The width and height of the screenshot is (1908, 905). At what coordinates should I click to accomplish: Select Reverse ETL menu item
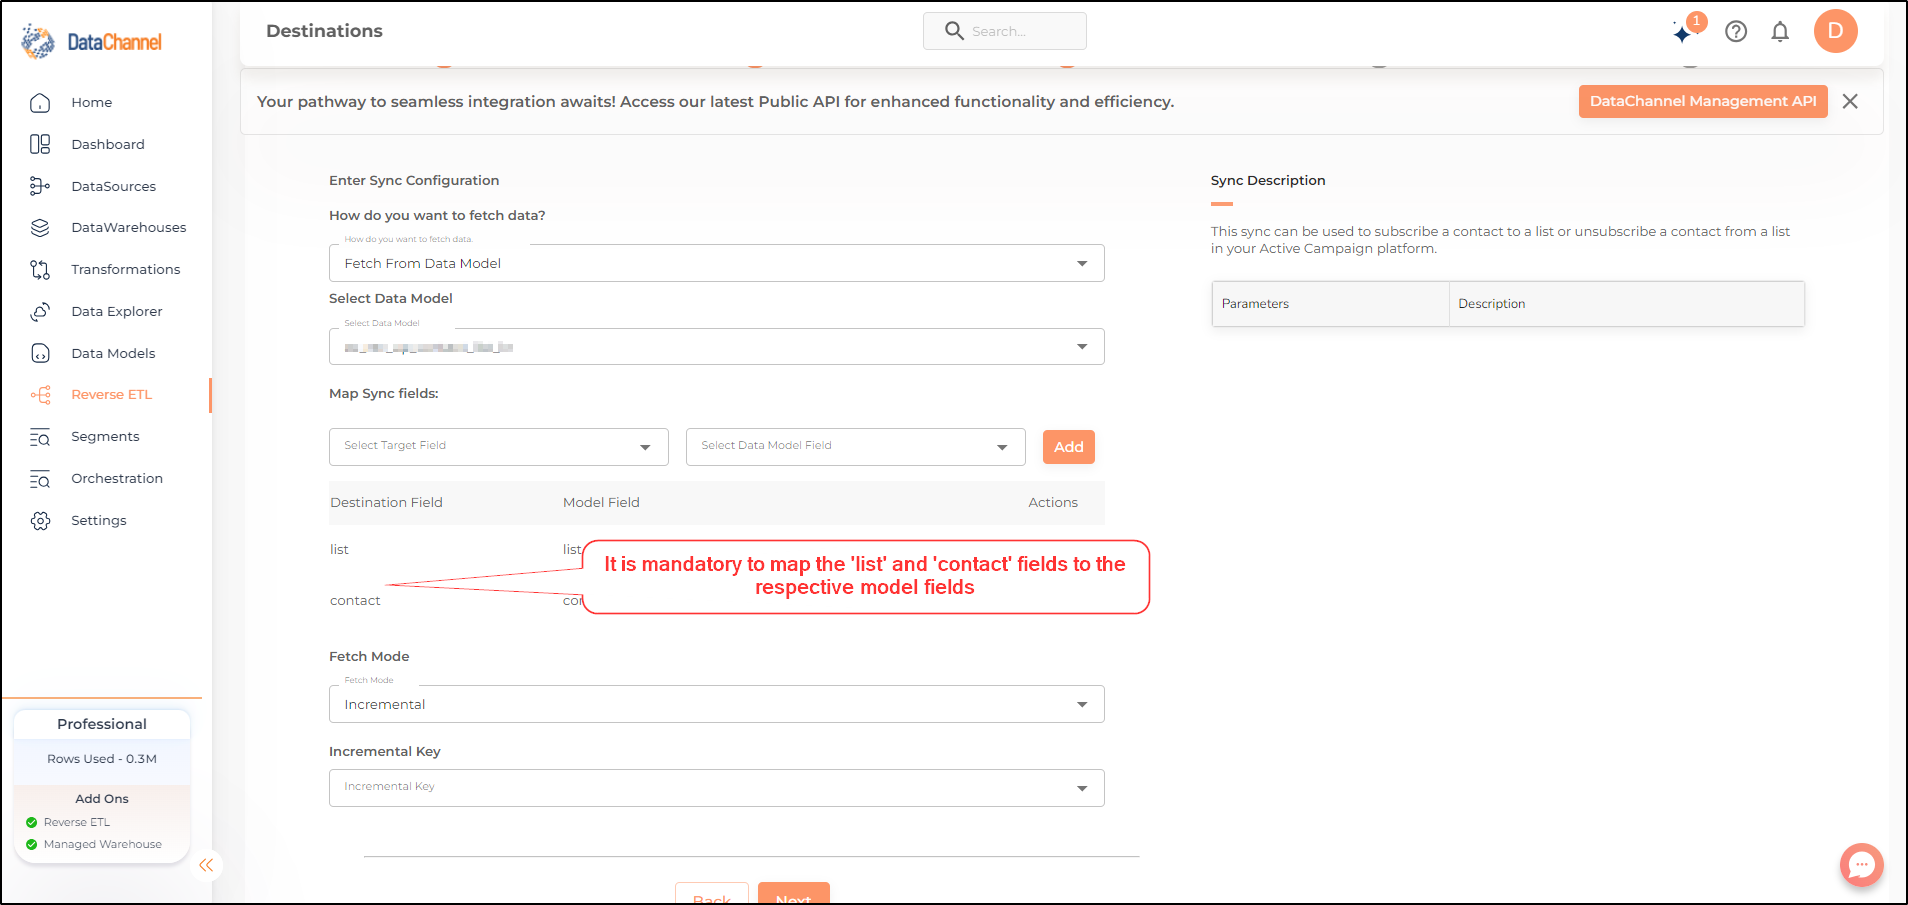112,395
